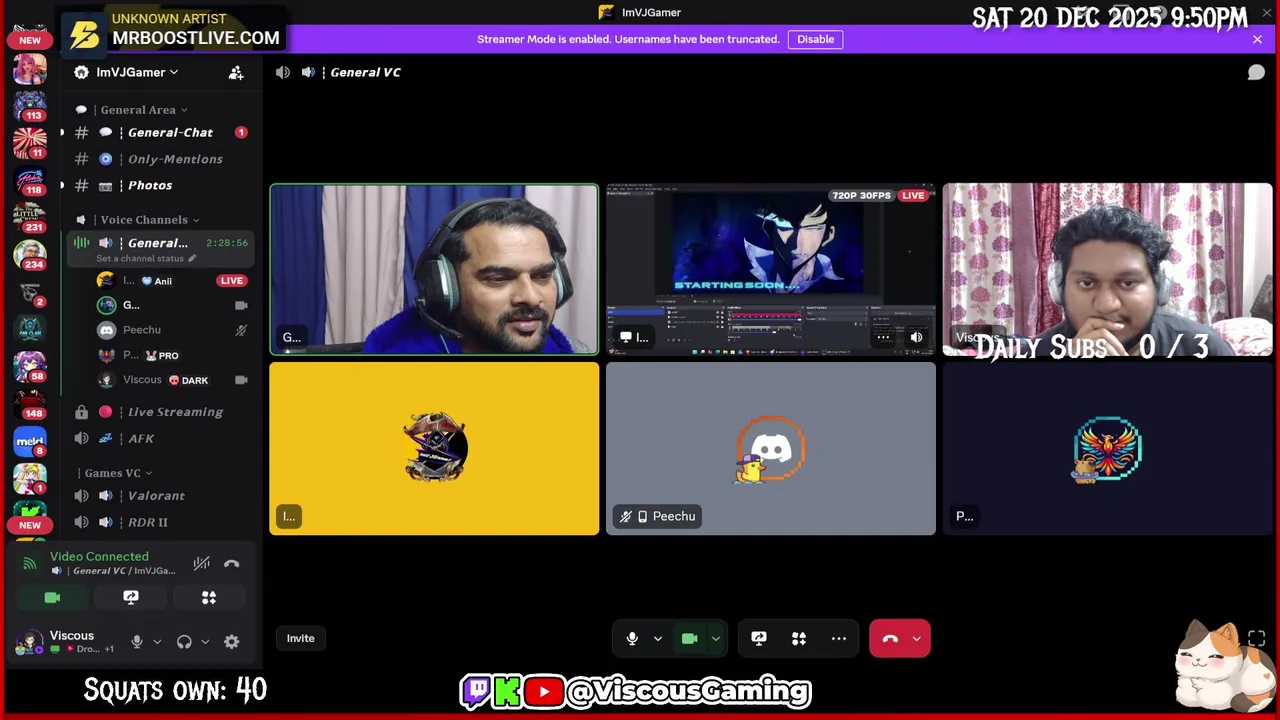Focus the Starting Soon live stream tile
The height and width of the screenshot is (720, 1280).
pyautogui.click(x=771, y=270)
